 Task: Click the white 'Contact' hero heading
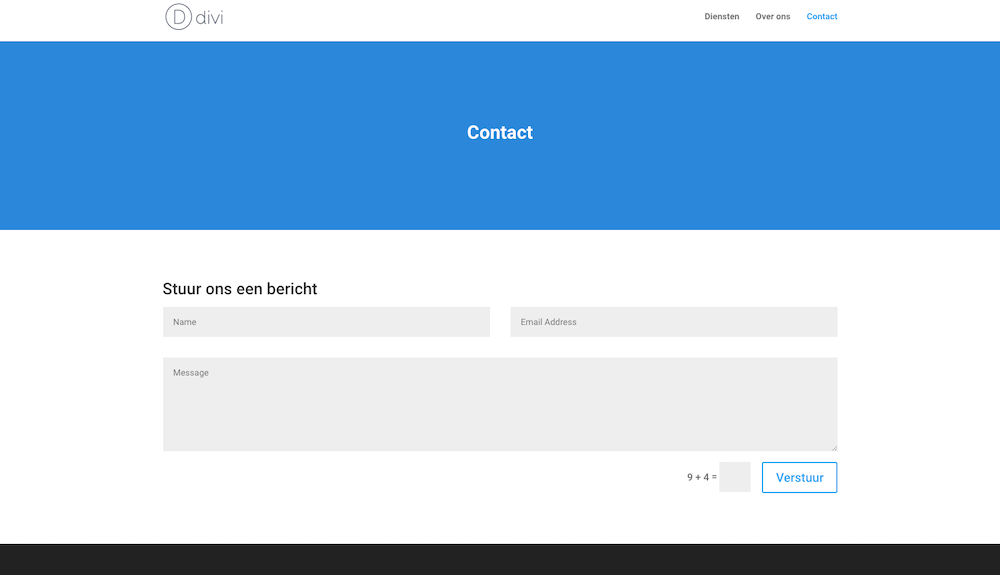click(500, 132)
